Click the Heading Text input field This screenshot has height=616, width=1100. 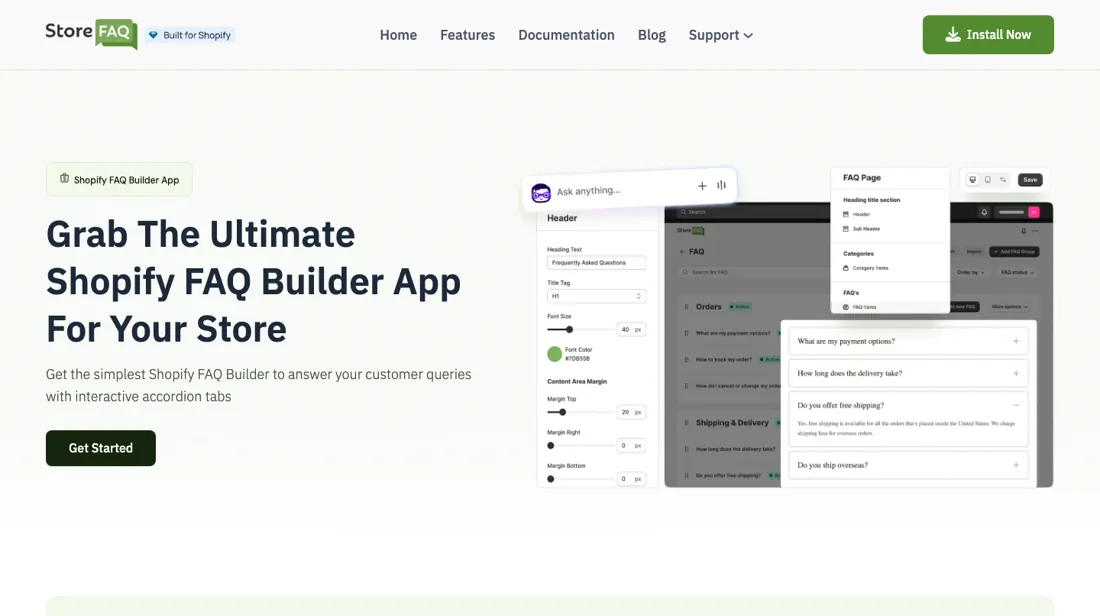(x=596, y=262)
